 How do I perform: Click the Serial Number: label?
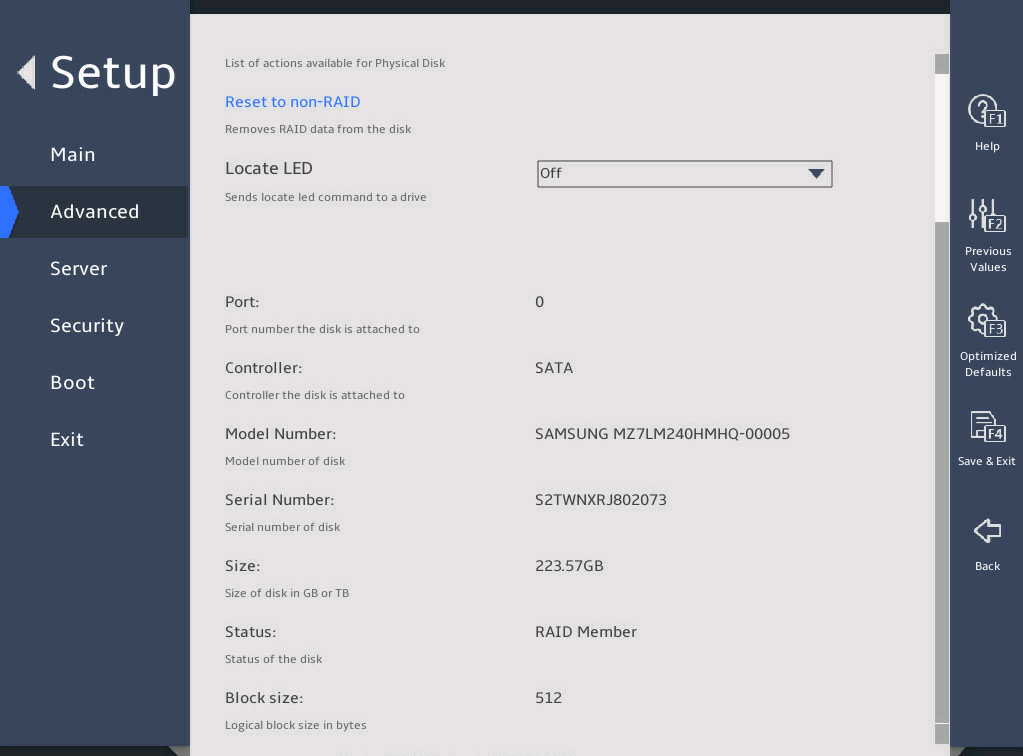[x=279, y=500]
